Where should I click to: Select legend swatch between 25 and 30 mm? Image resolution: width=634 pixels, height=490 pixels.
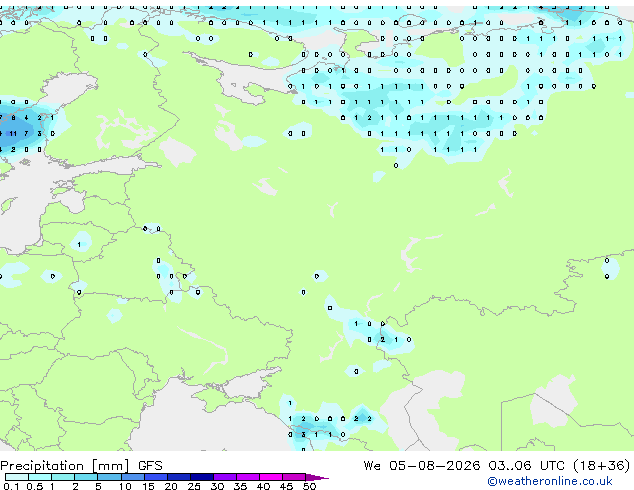(x=202, y=477)
